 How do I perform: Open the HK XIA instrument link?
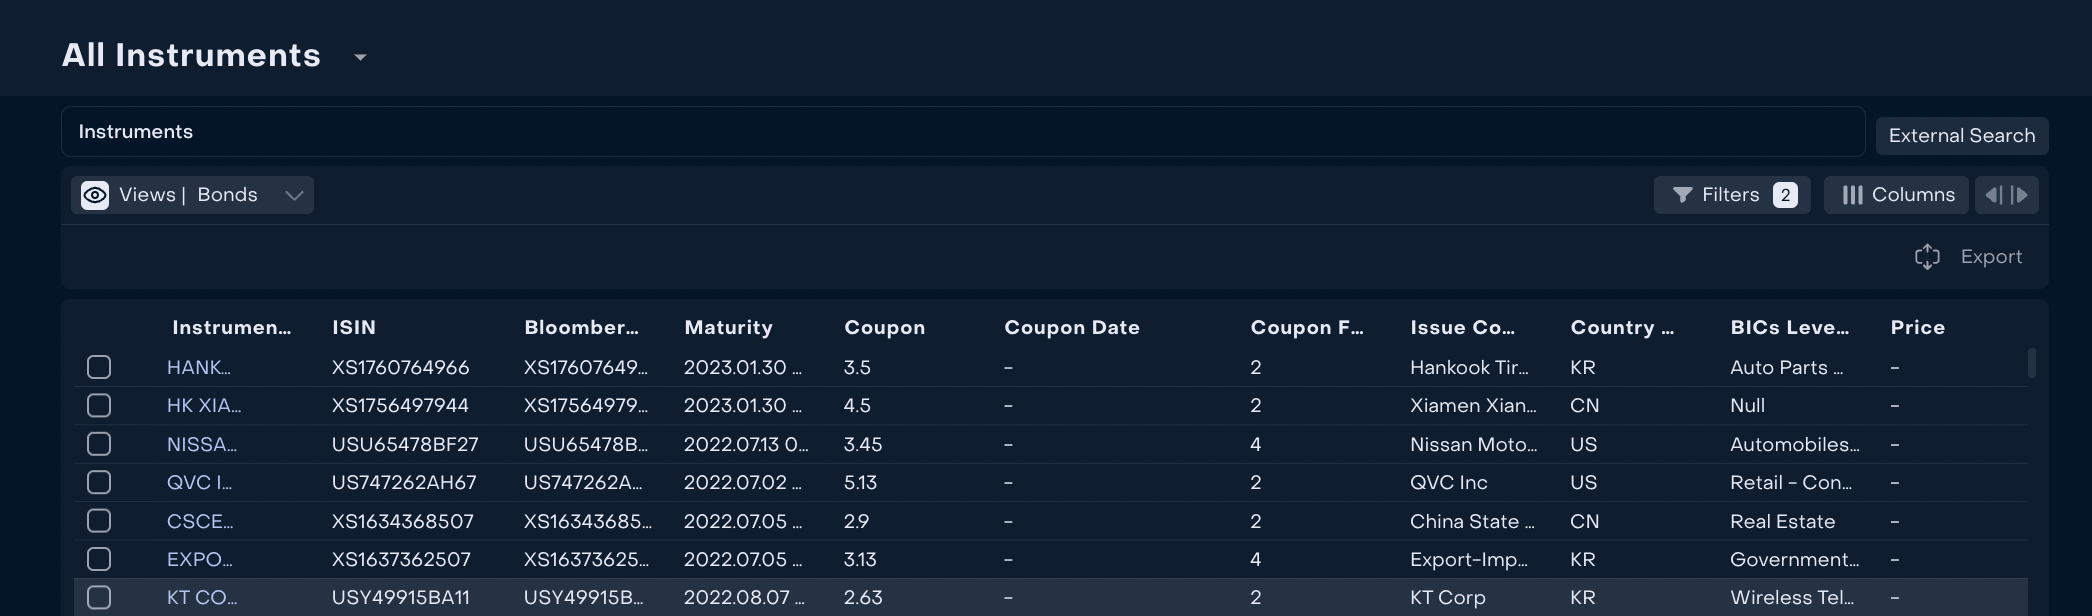[204, 405]
